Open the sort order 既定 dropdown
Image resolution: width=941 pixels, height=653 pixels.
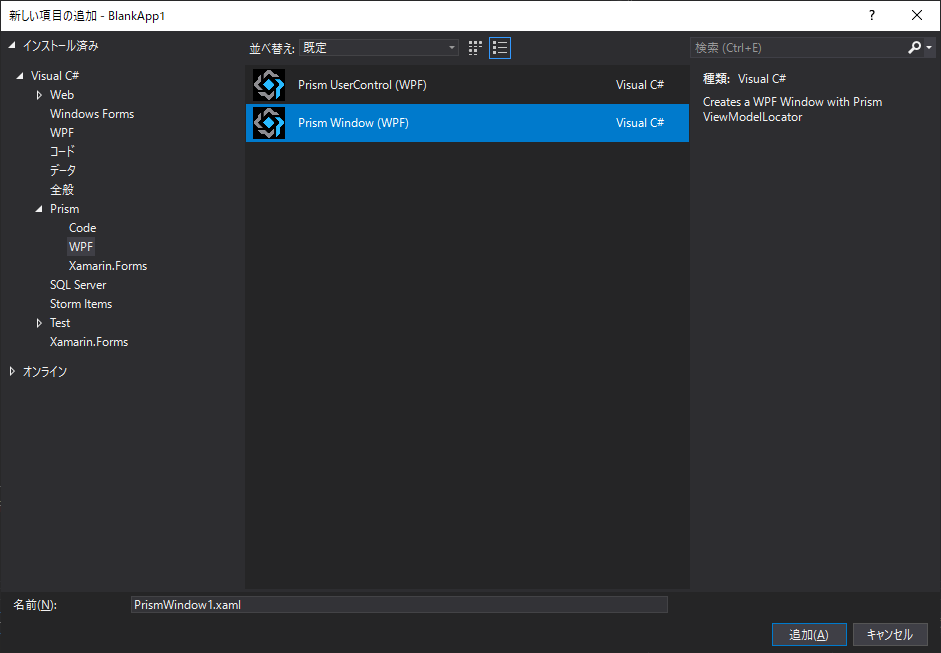[379, 48]
